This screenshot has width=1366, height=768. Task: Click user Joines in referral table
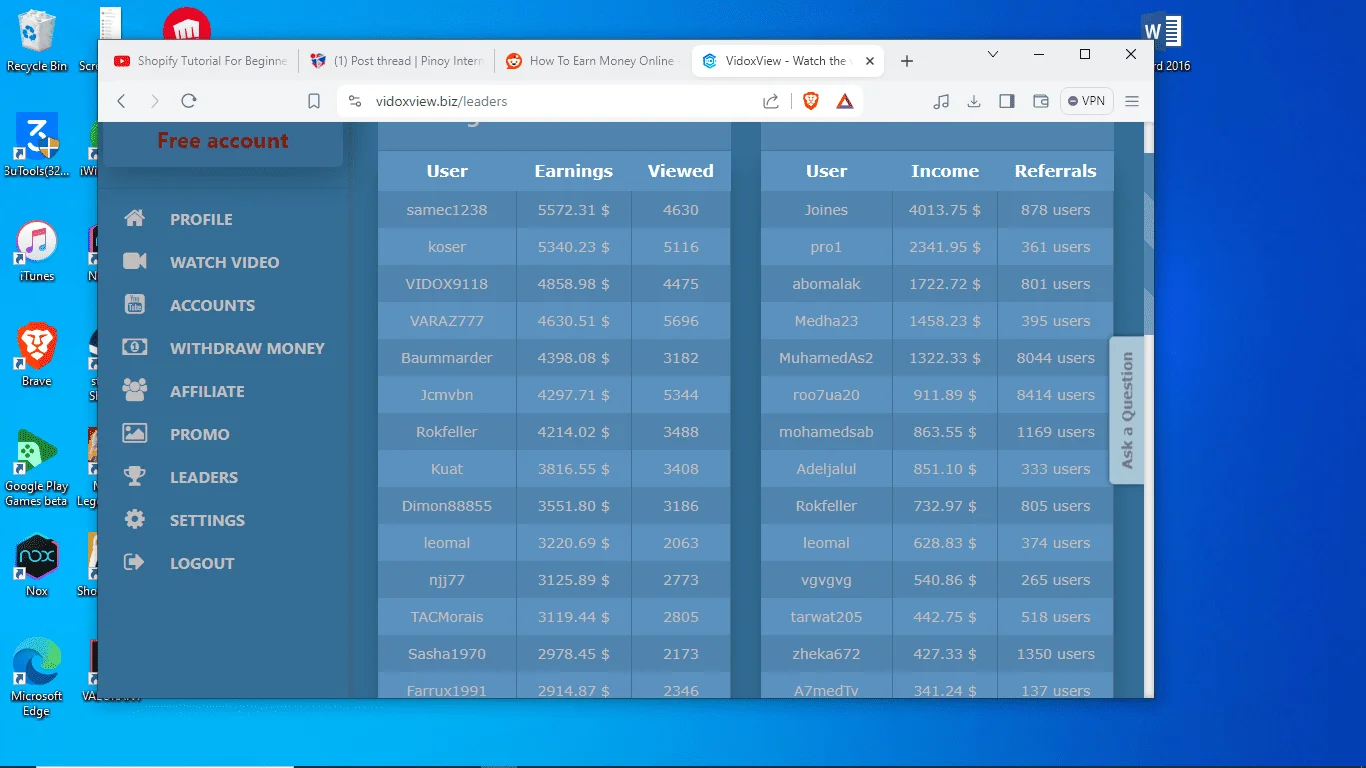tap(827, 210)
